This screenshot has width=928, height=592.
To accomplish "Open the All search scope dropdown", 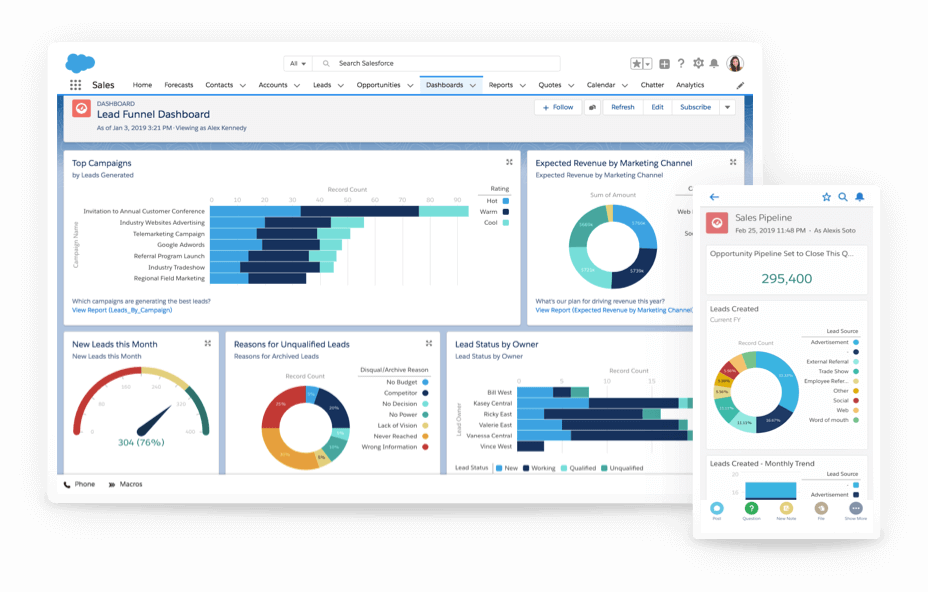I will [298, 63].
